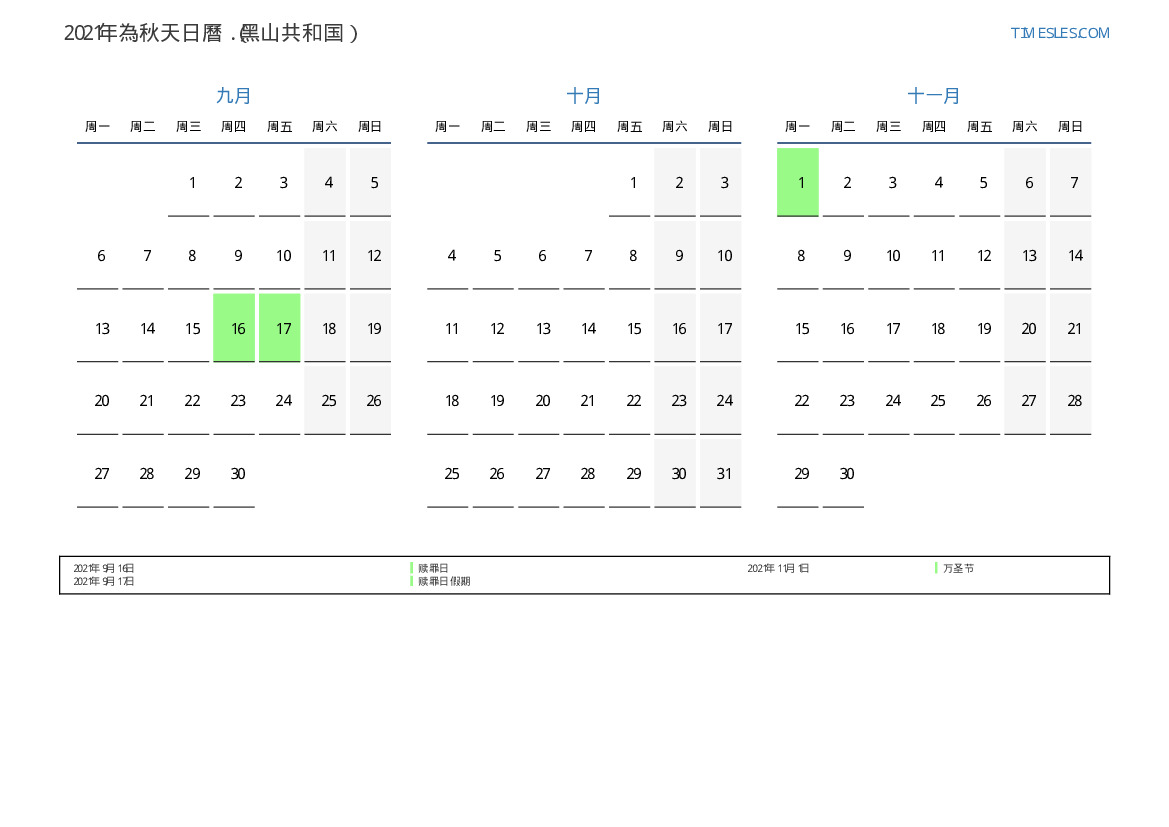Click the 万圣节 legend label
1169x827 pixels.
pyautogui.click(x=958, y=568)
